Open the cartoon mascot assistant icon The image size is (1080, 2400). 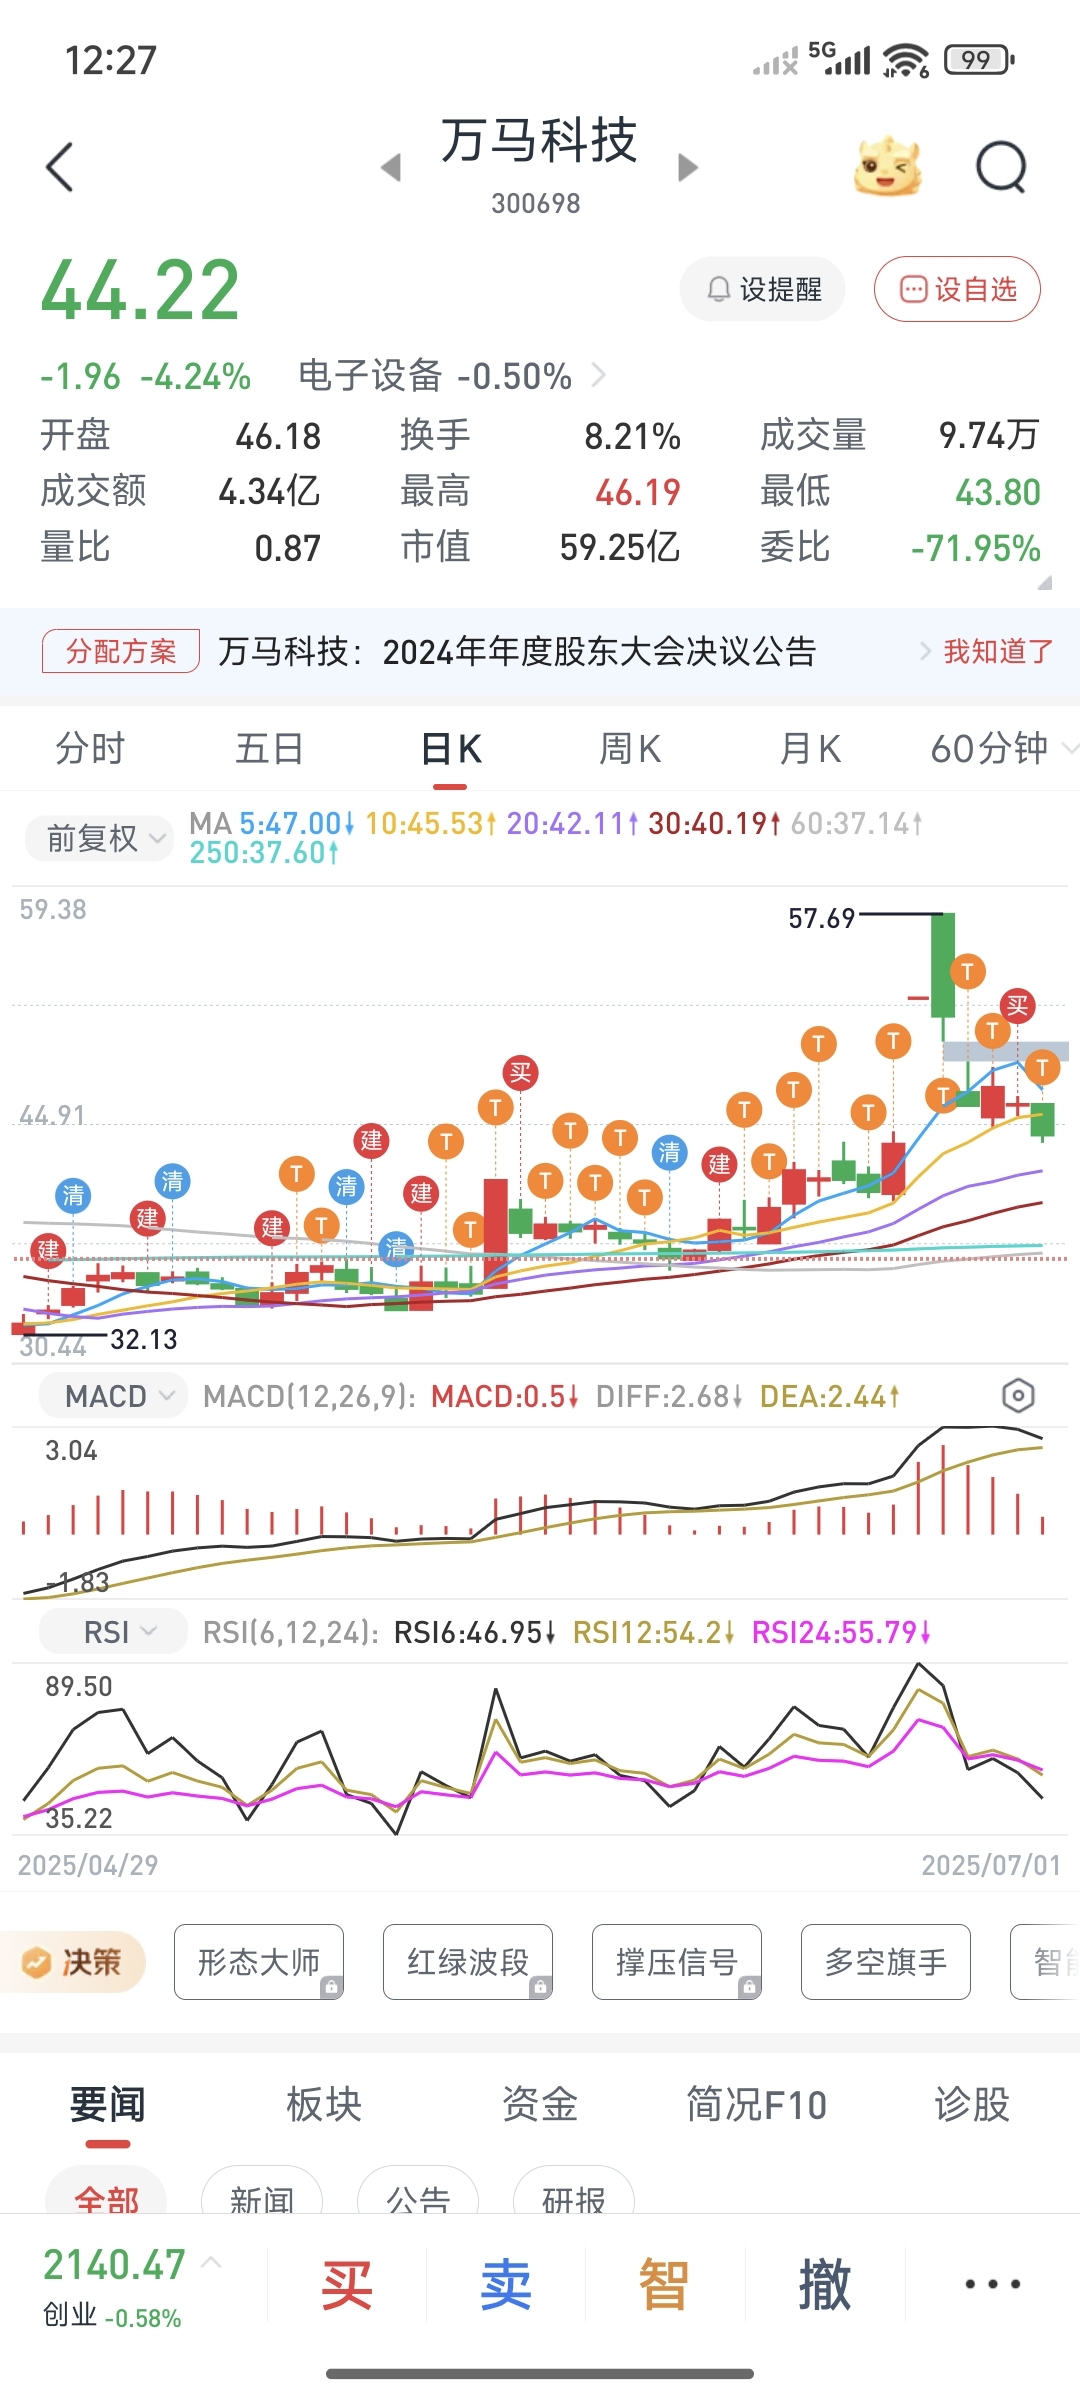[887, 166]
